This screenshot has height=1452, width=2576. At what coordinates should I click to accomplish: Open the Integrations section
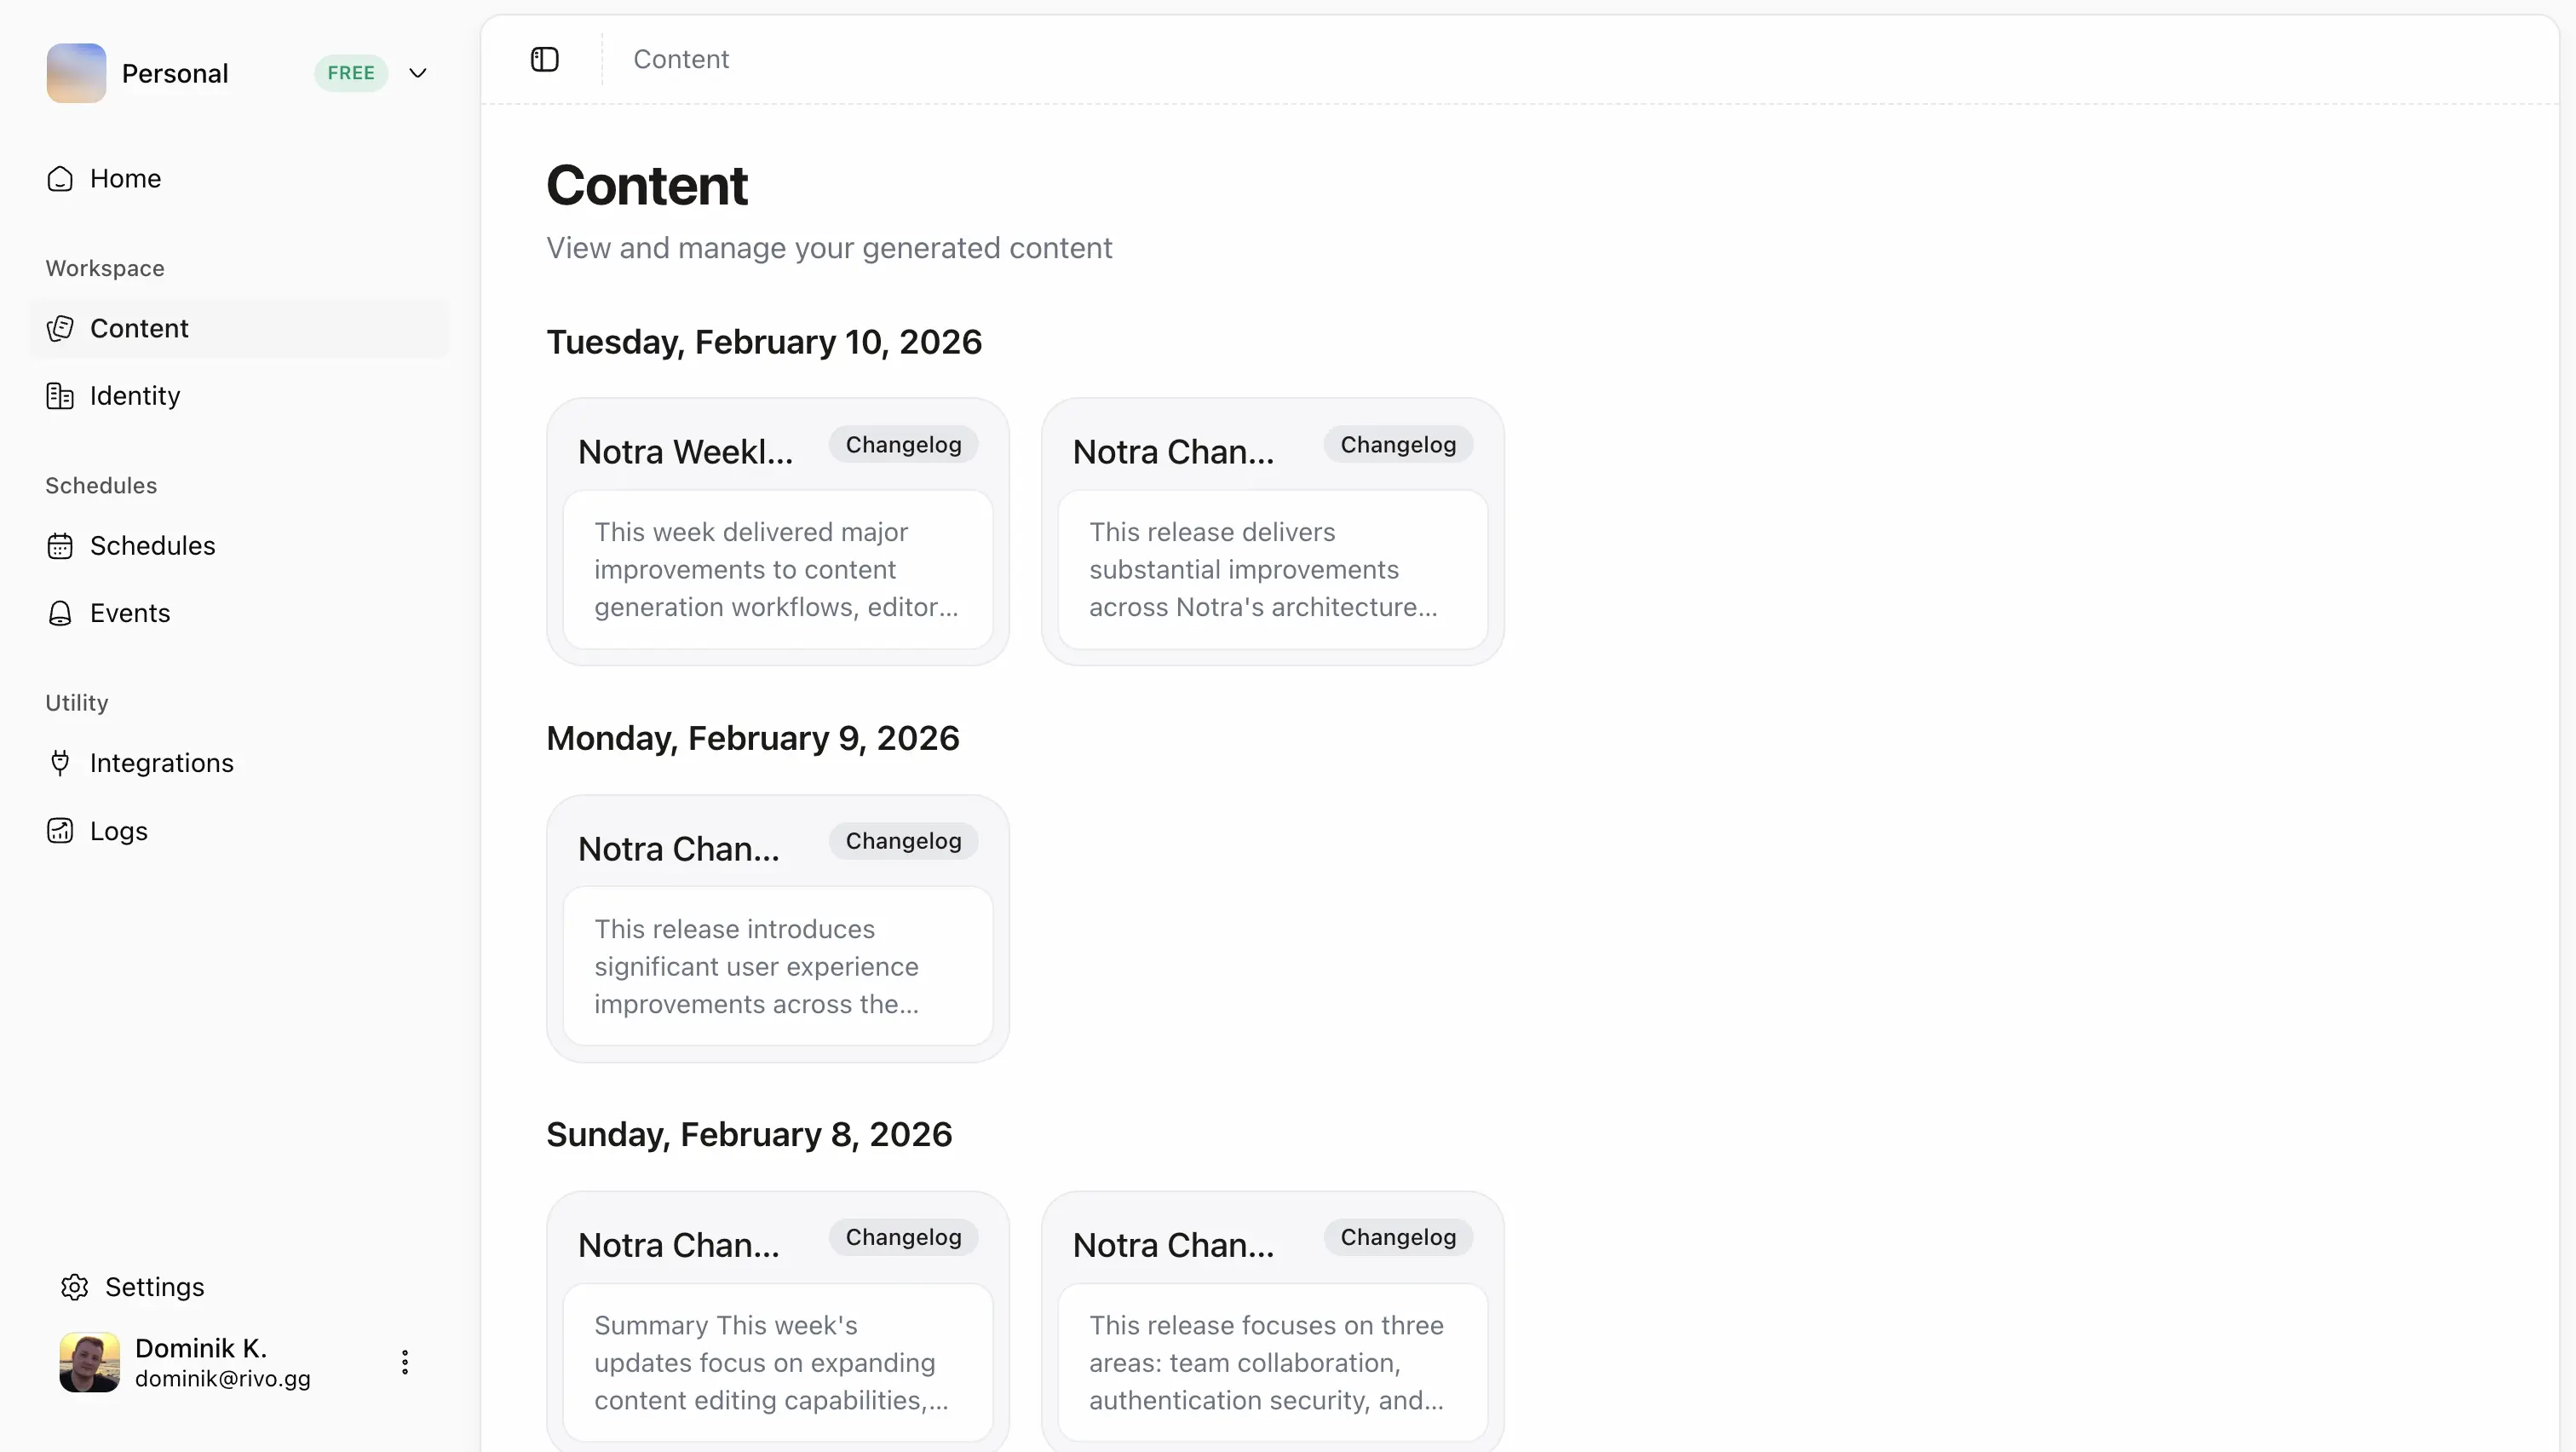163,762
